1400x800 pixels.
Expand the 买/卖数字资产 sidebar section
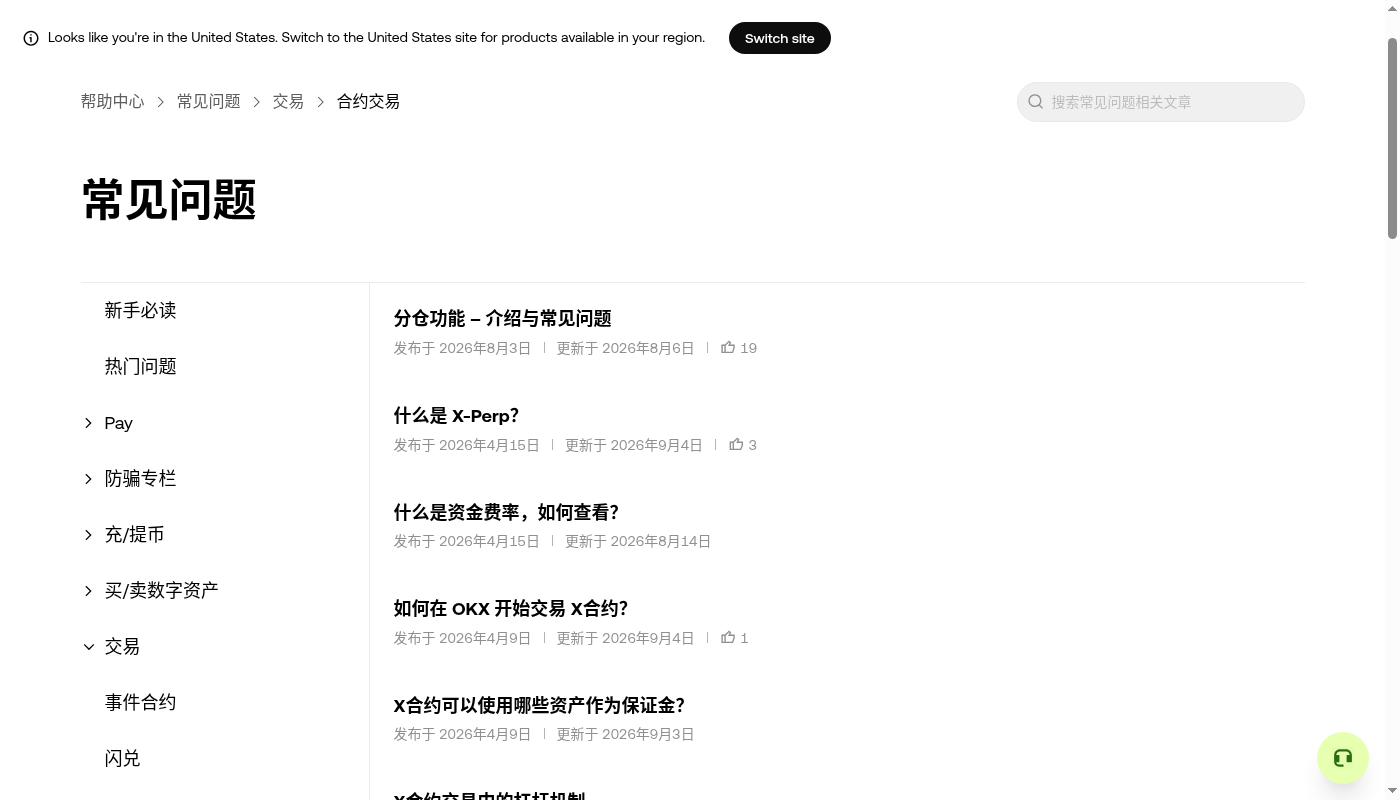pos(89,591)
